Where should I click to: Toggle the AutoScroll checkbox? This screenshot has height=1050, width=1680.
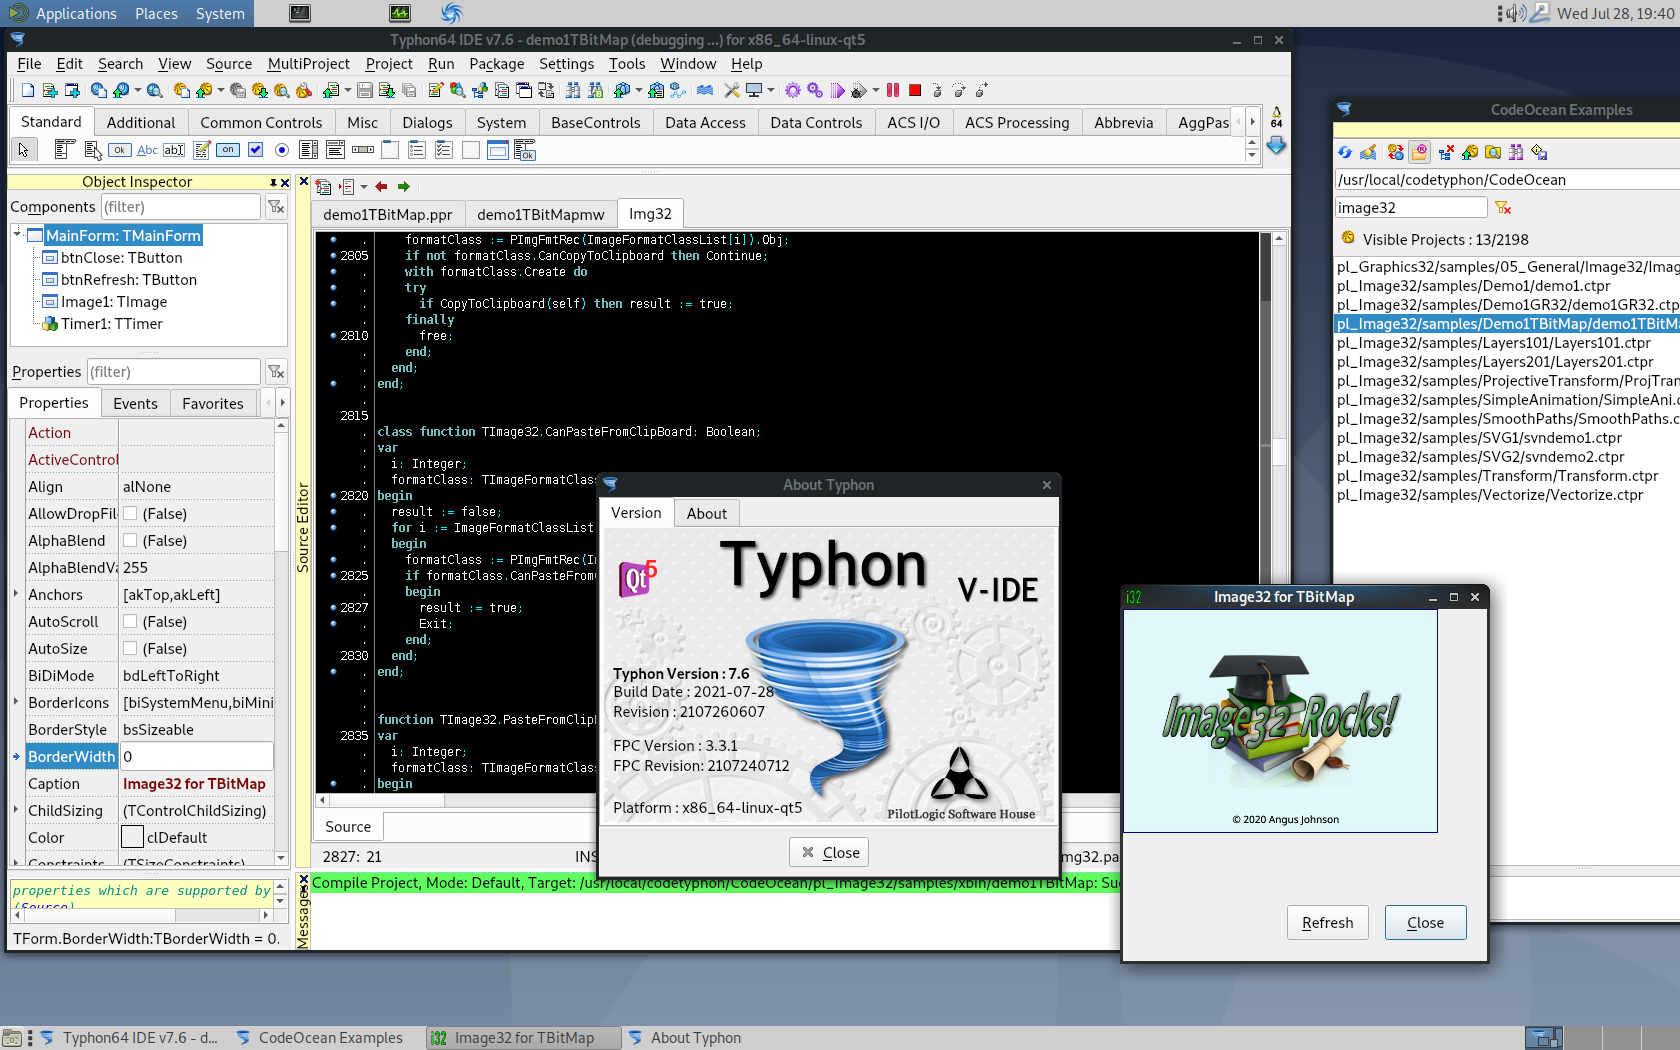point(130,622)
